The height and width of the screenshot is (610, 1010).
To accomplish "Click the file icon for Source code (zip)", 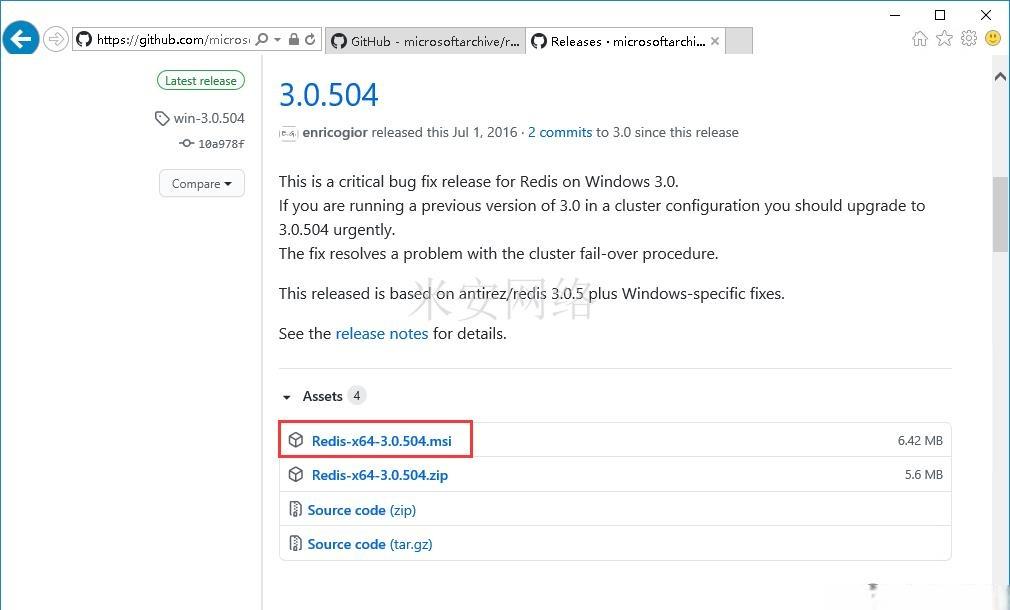I will (x=295, y=510).
